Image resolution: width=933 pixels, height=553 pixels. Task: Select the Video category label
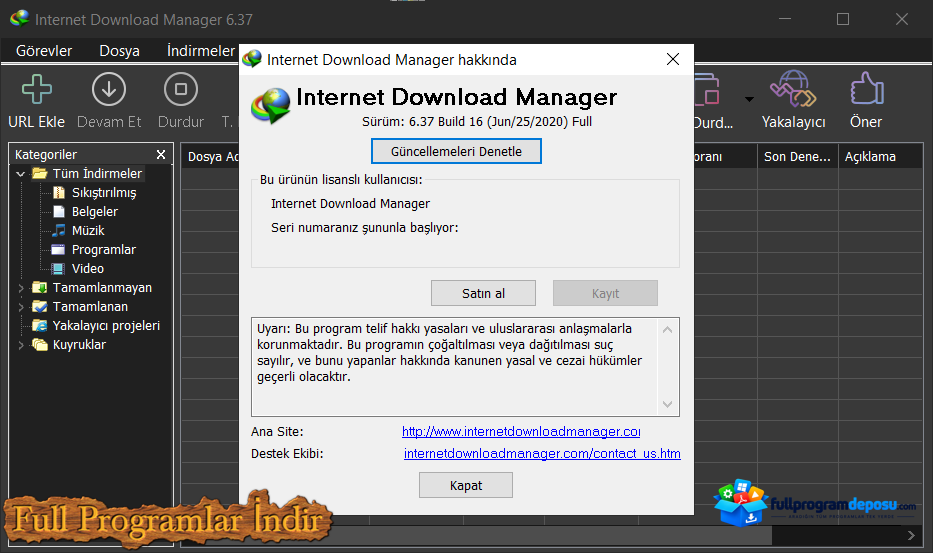(x=88, y=268)
